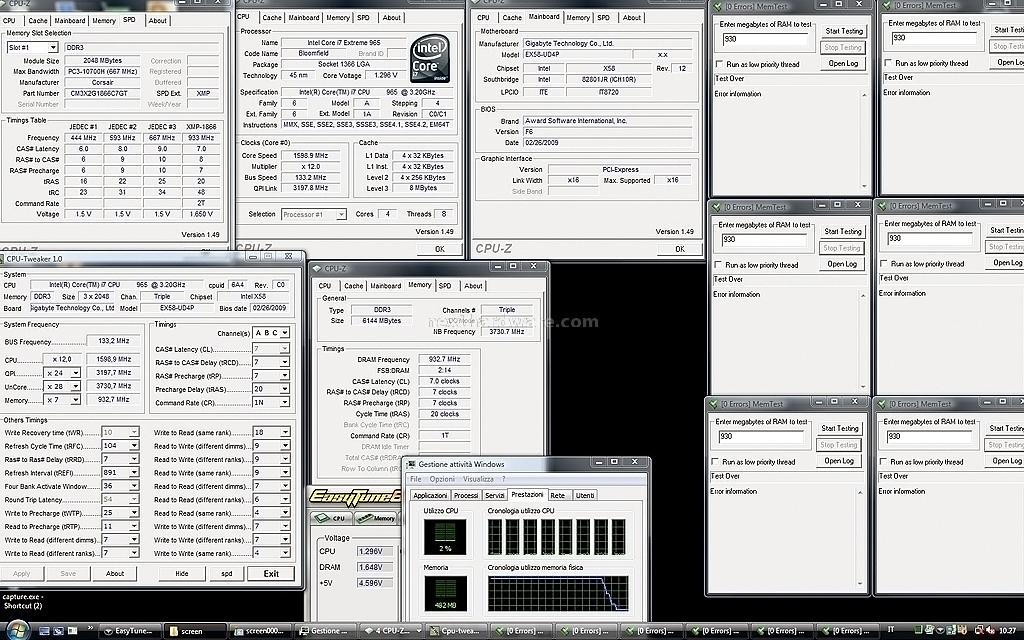Image resolution: width=1024 pixels, height=640 pixels.
Task: Open the Cpu-tweaker taskbar button
Action: [455, 631]
